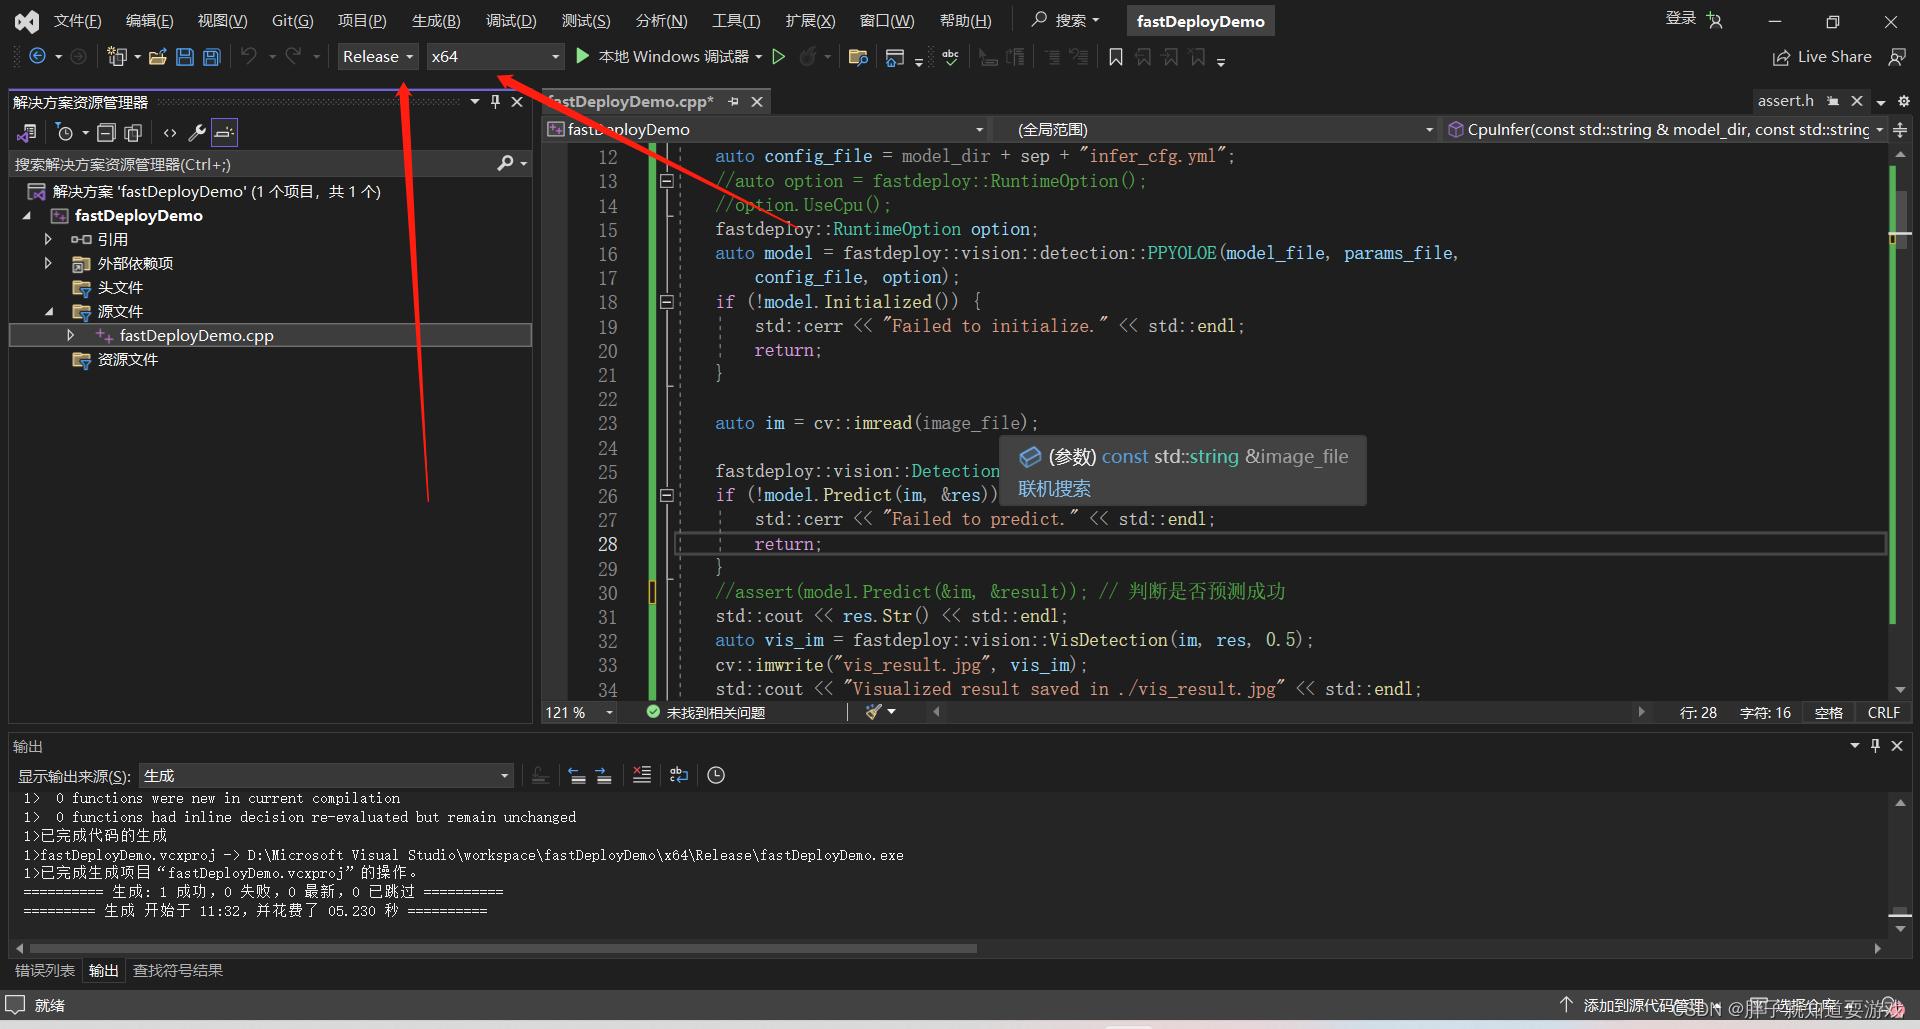Viewport: 1920px width, 1029px height.
Task: Open the output source dropdown showing 生成
Action: pos(327,776)
